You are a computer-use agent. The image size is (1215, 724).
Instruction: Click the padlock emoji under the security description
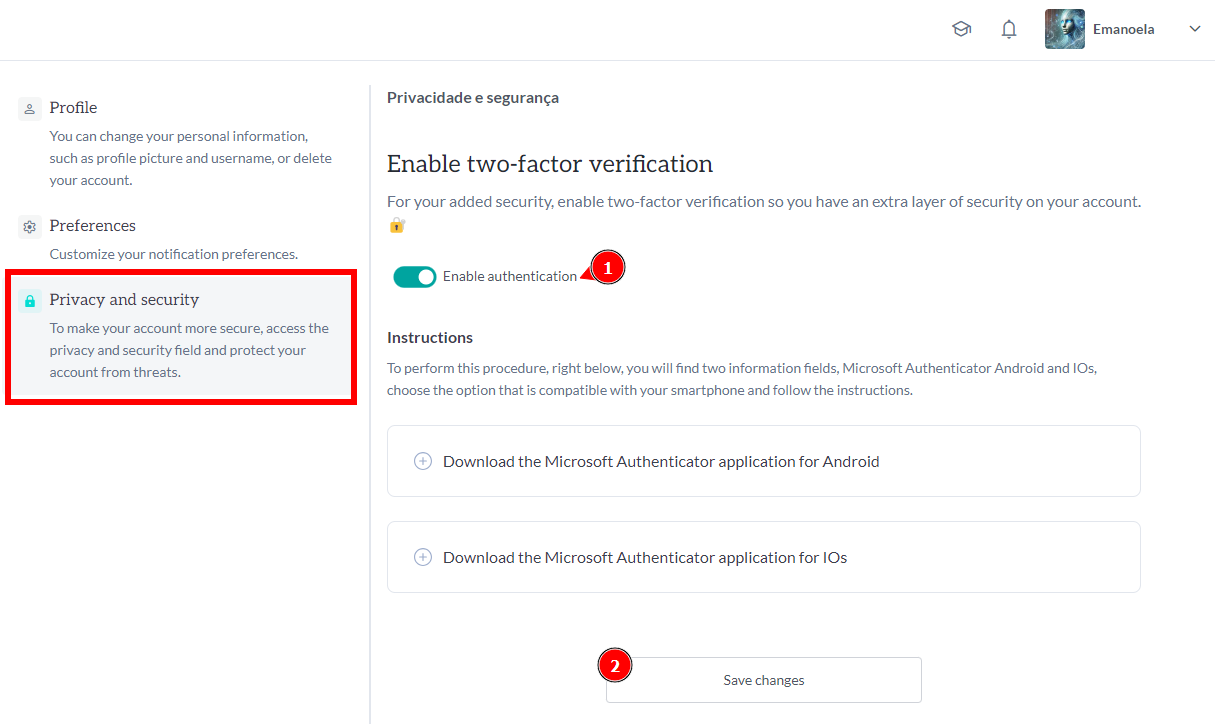click(x=397, y=225)
